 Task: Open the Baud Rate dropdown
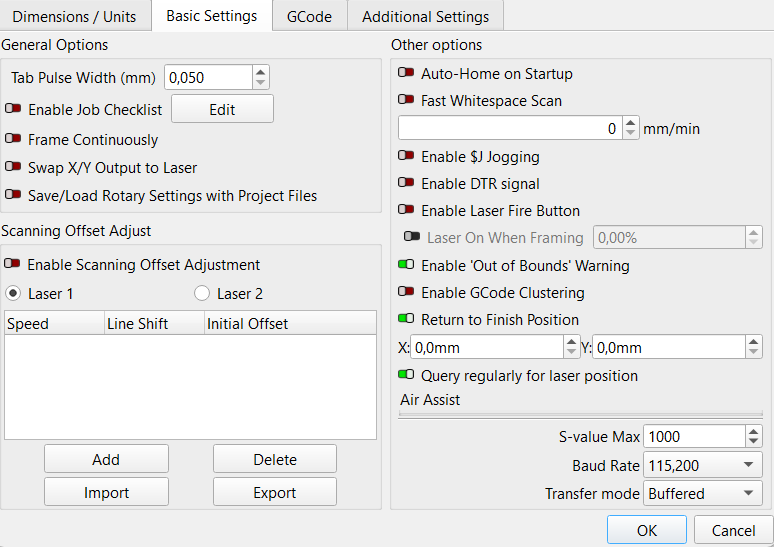pos(702,465)
